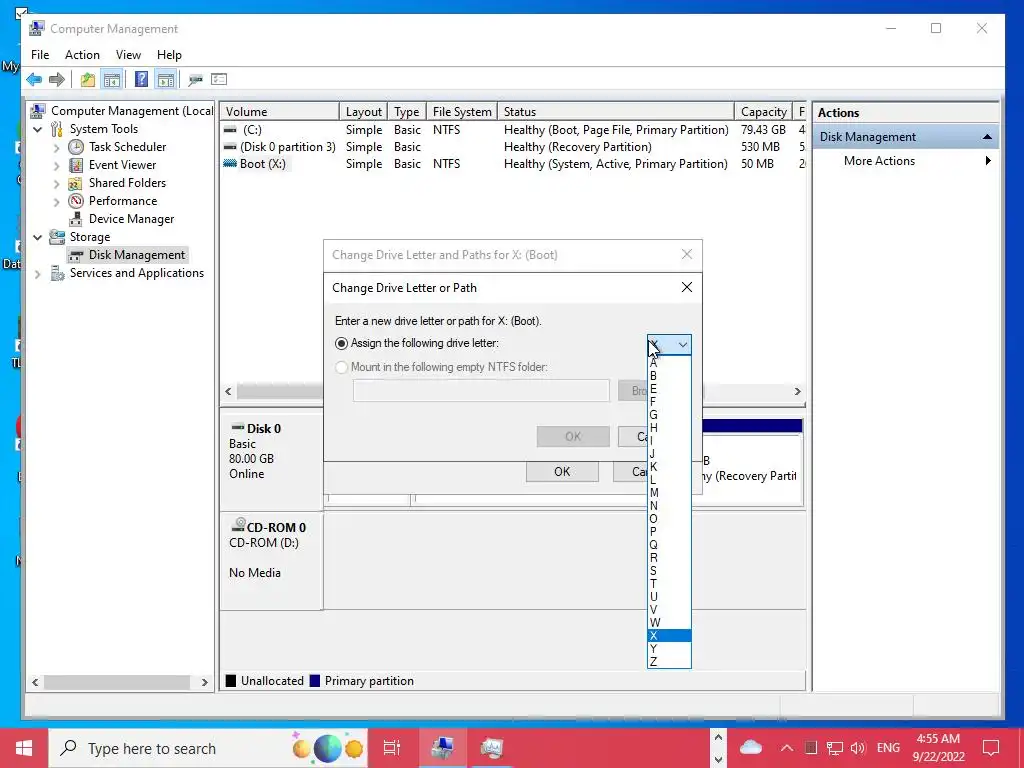The image size is (1024, 768).
Task: Collapse the System Tools tree node
Action: tap(38, 129)
